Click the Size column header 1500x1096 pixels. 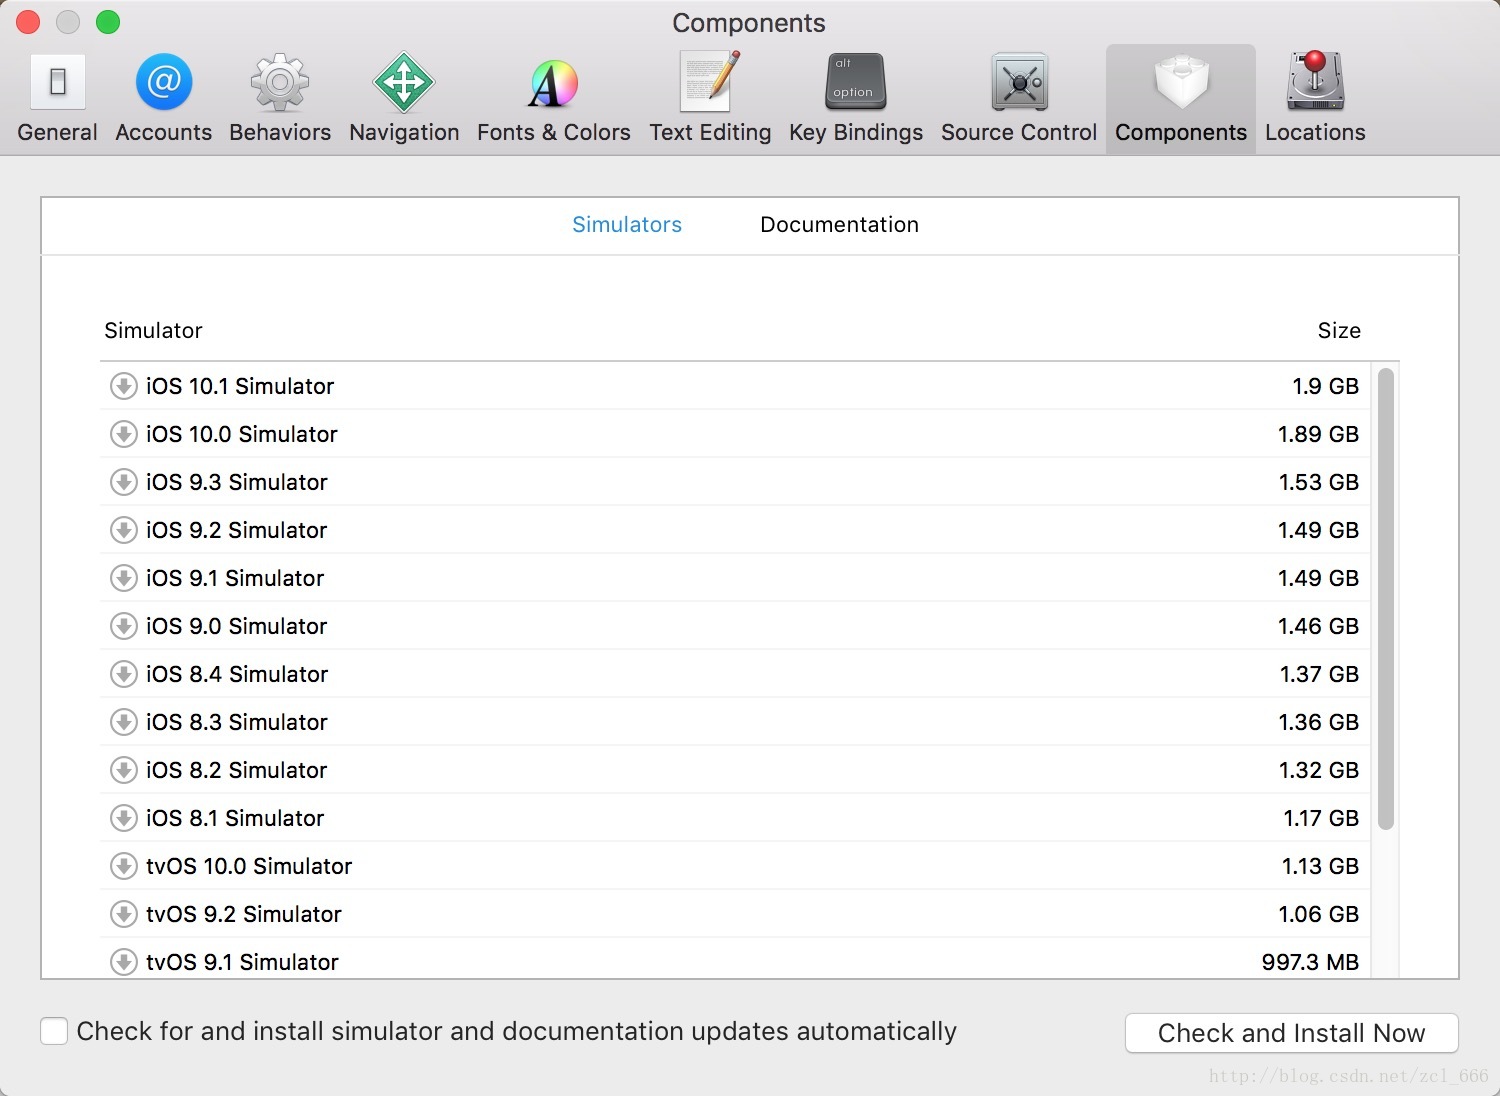coord(1339,331)
